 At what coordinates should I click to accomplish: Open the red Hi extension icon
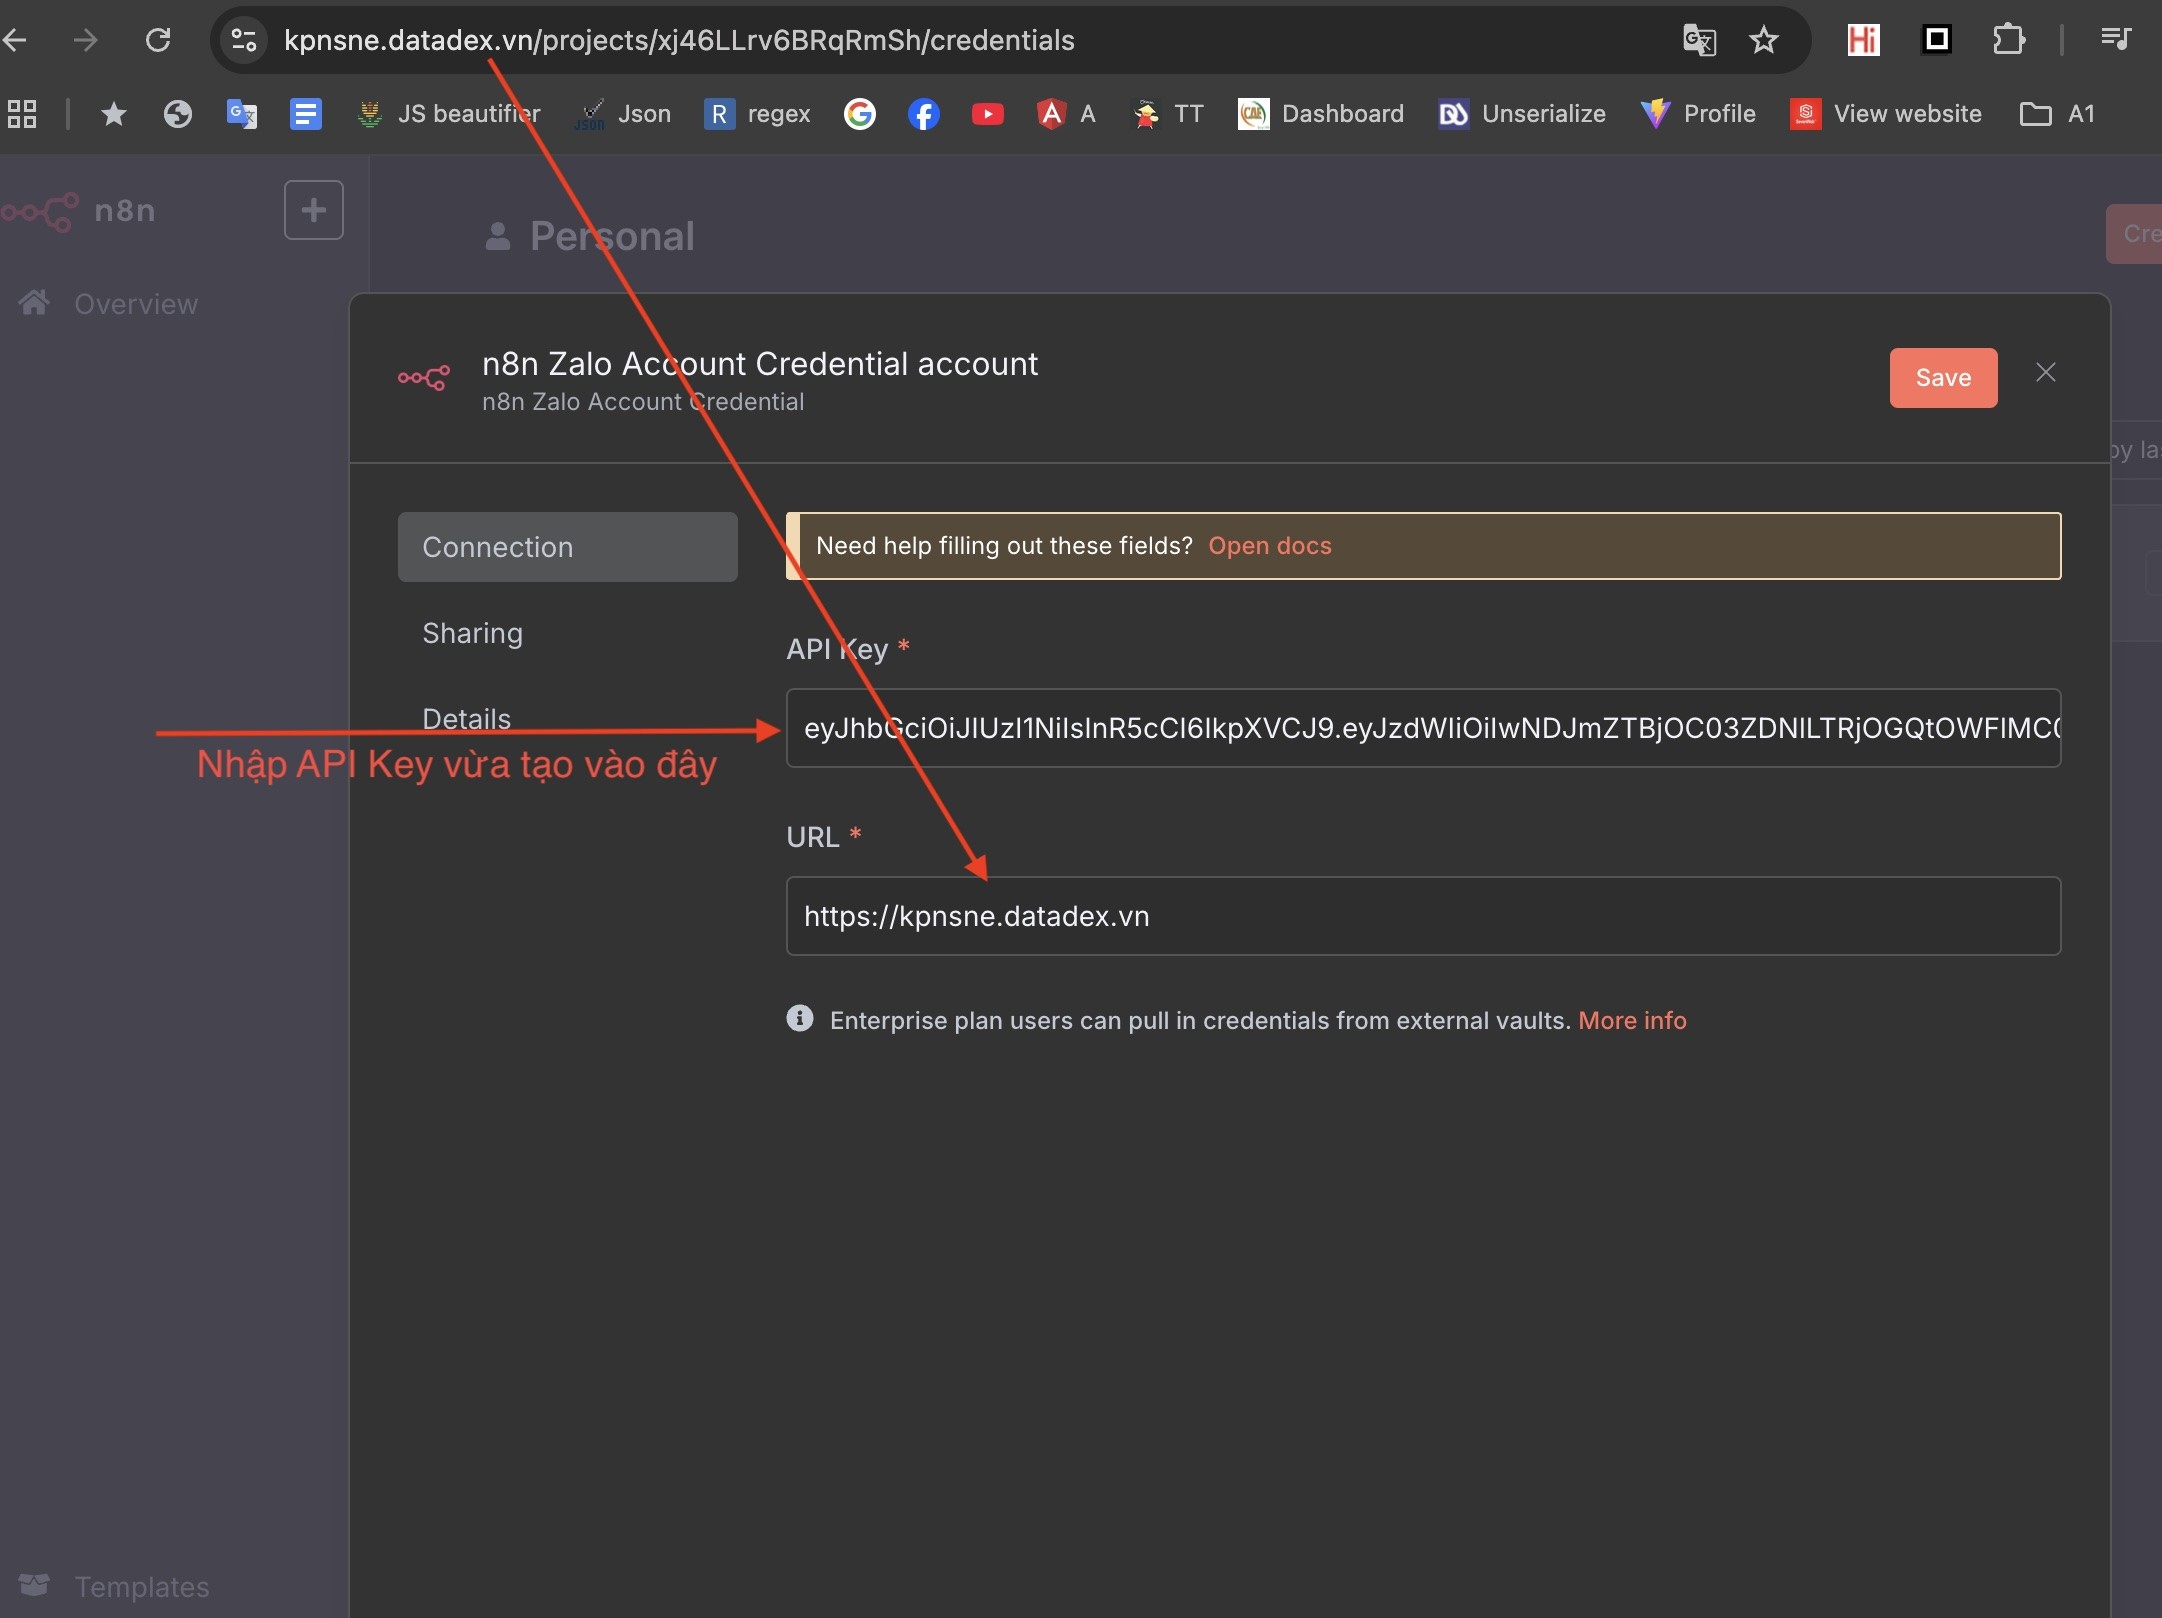tap(1863, 40)
